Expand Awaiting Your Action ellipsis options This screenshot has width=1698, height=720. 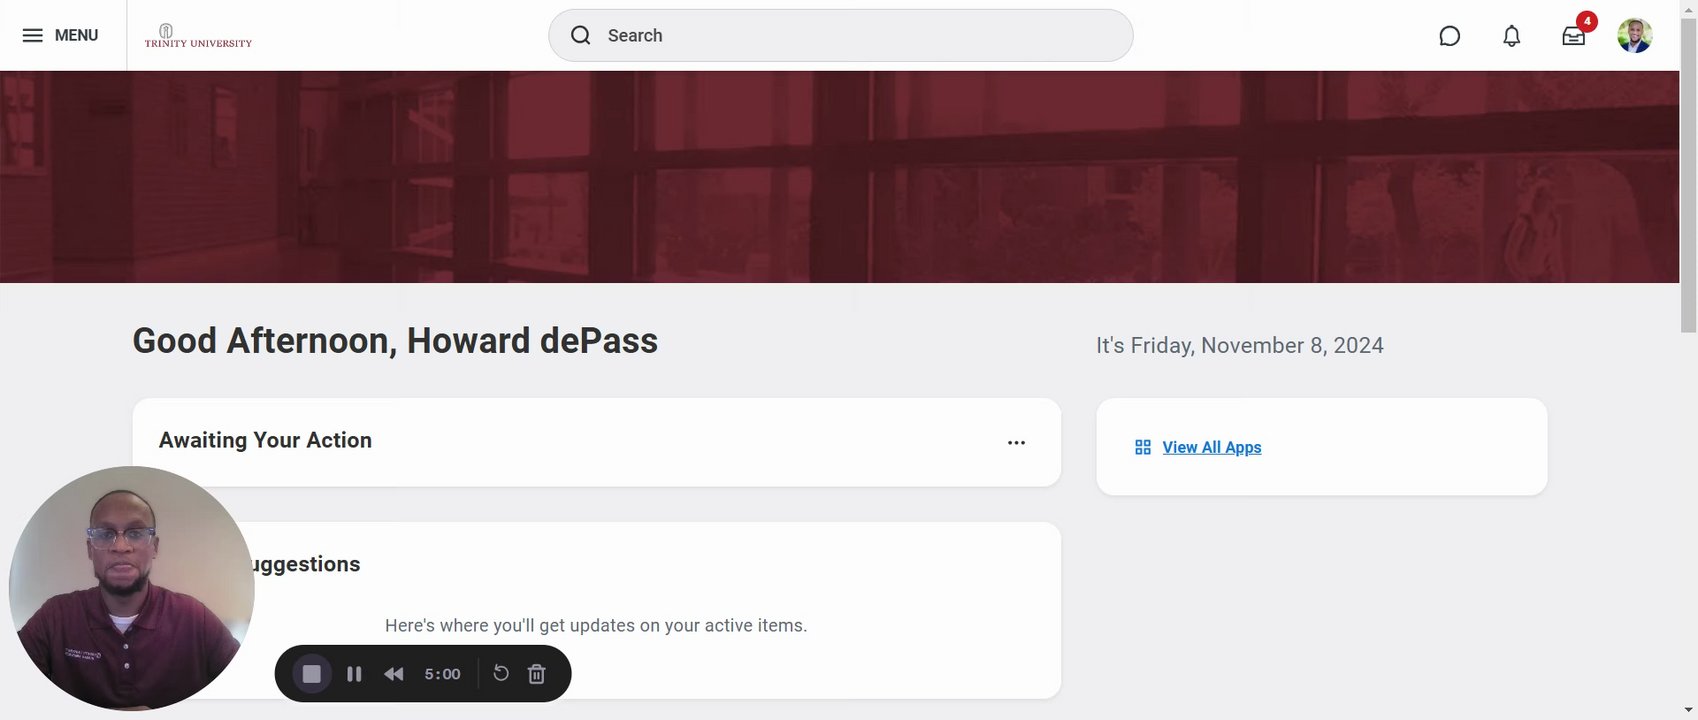(x=1016, y=443)
